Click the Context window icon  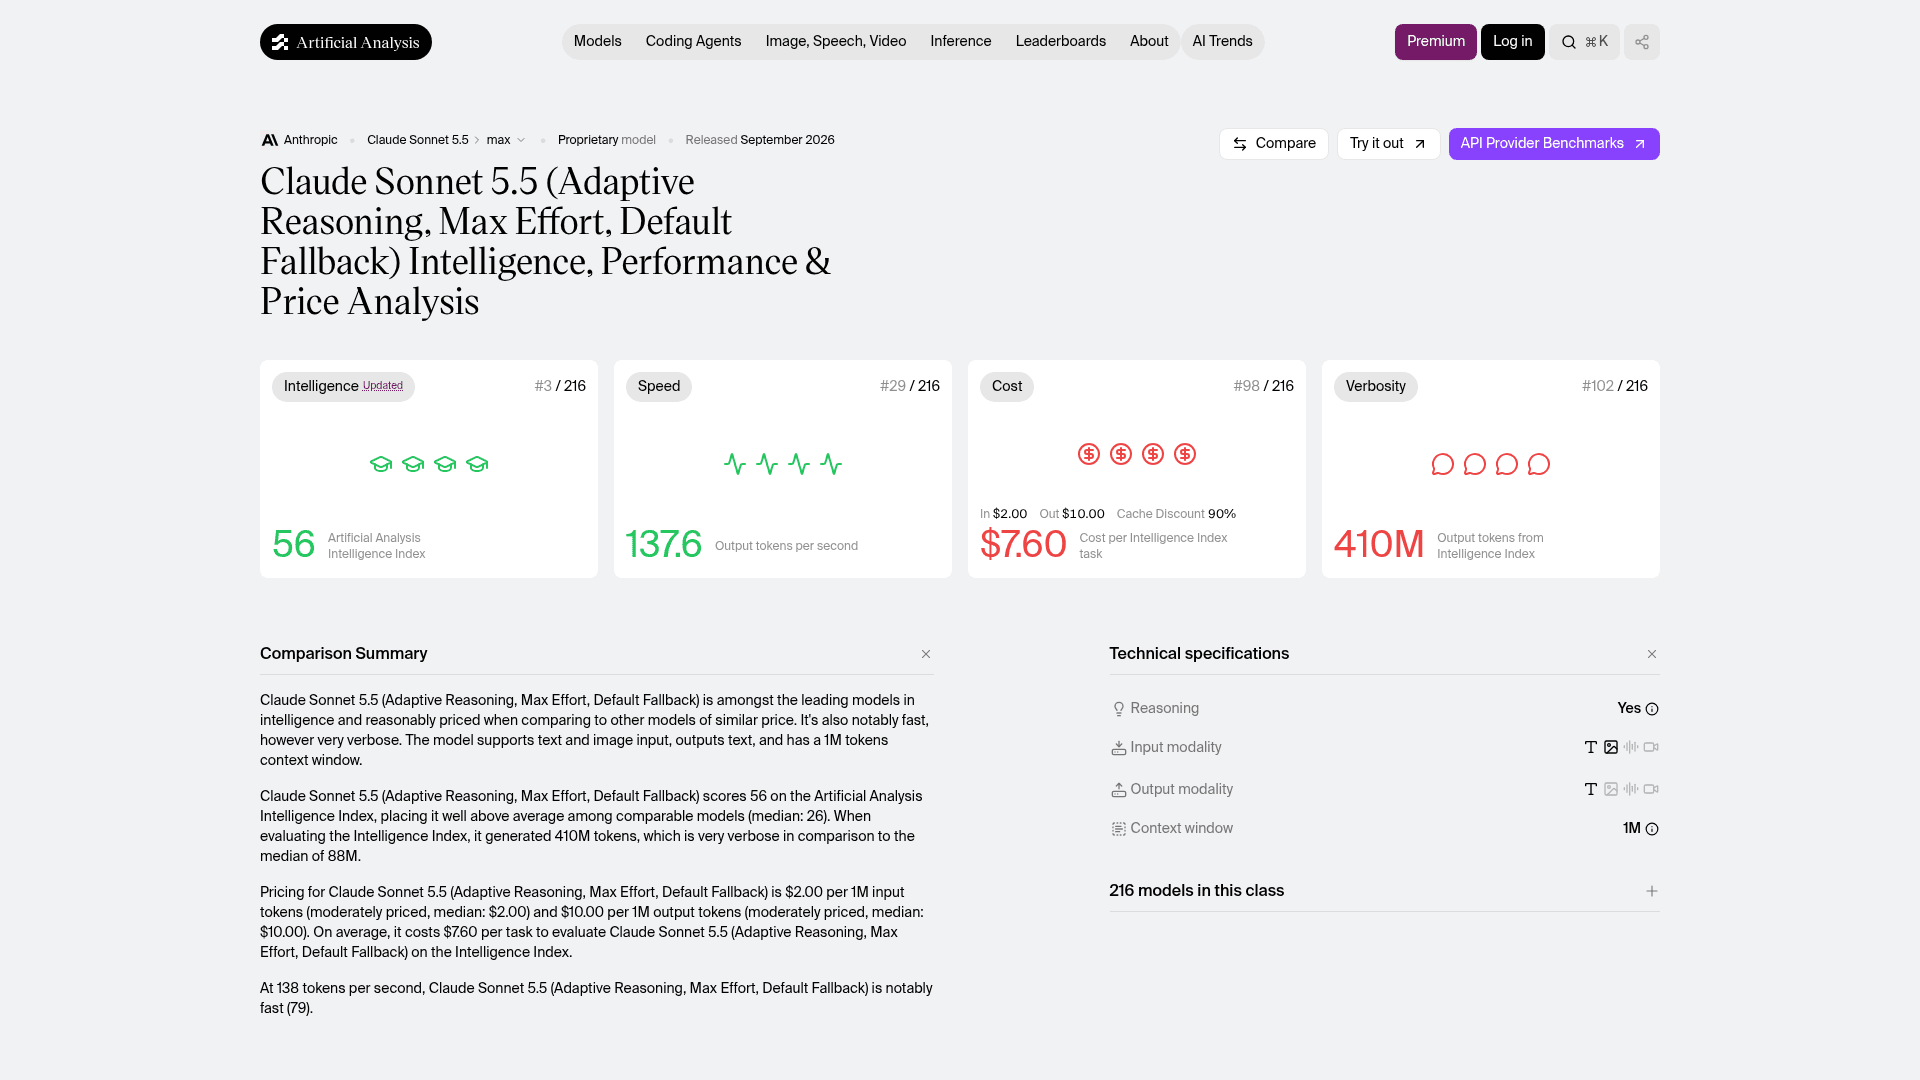click(1119, 829)
